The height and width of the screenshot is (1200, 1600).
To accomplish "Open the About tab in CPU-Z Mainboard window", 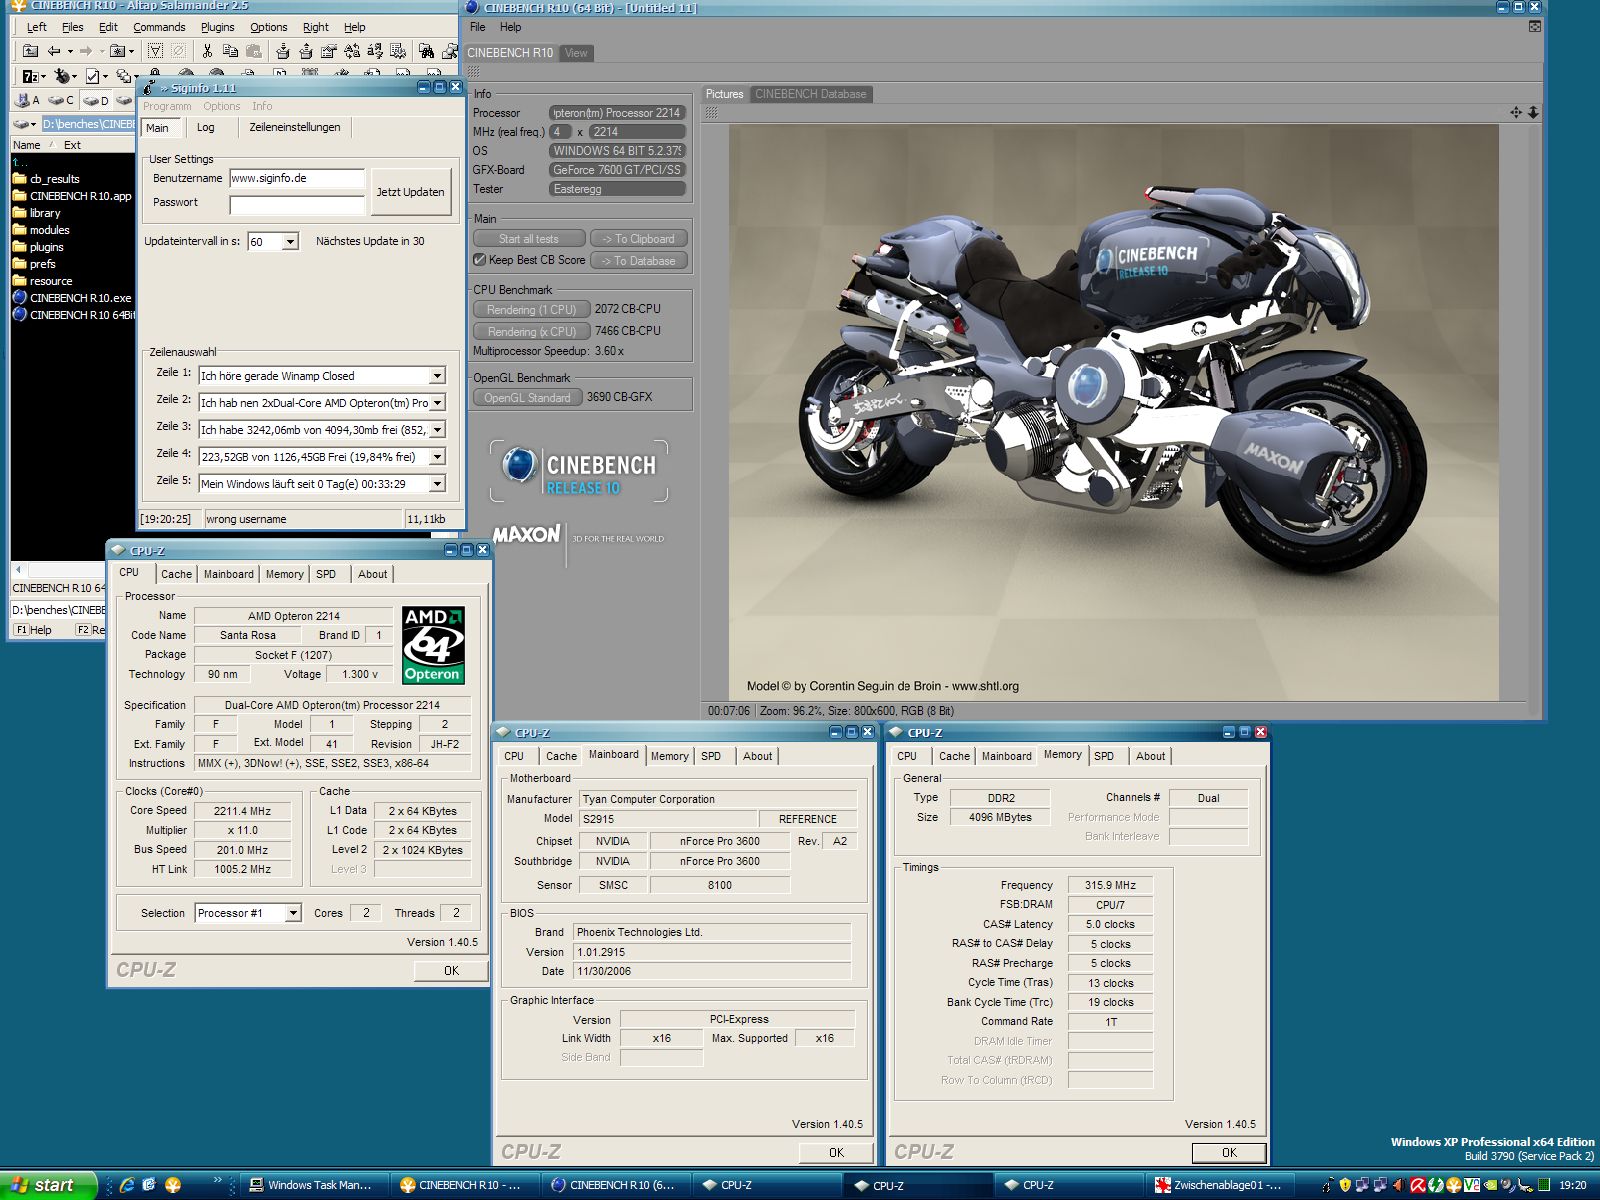I will 757,756.
